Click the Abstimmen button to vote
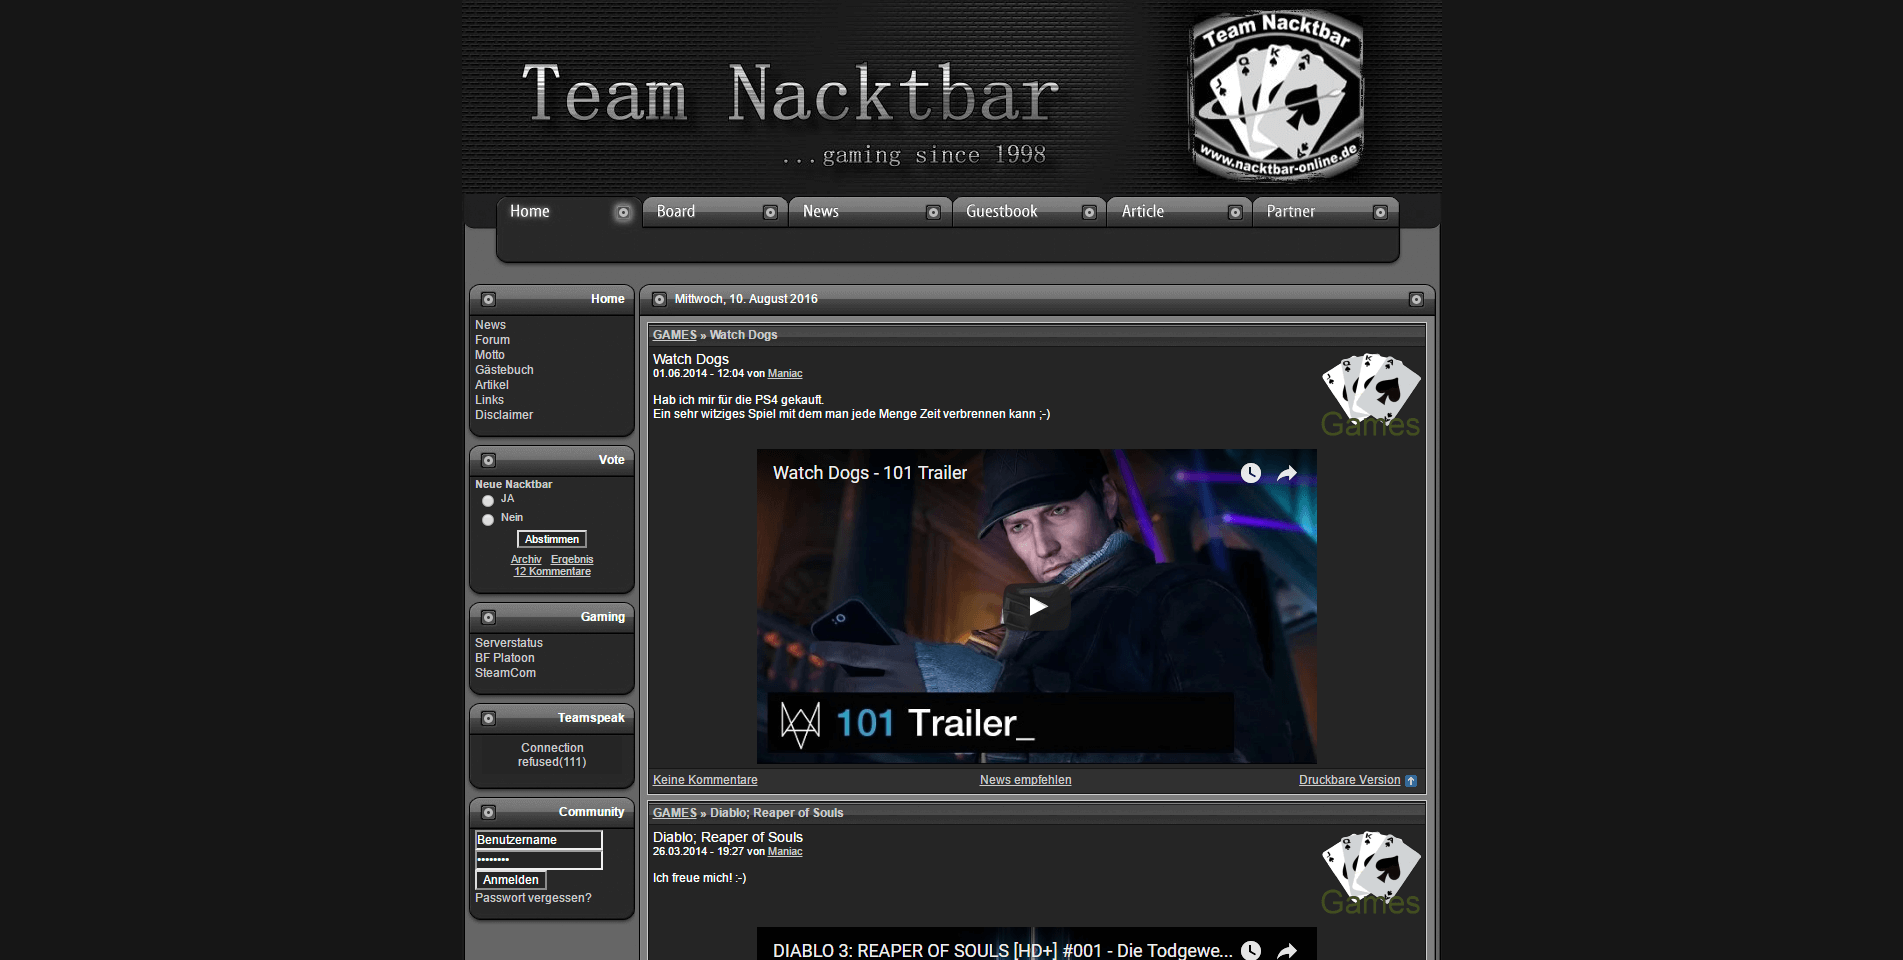Screen dimensions: 1903x960 [551, 538]
